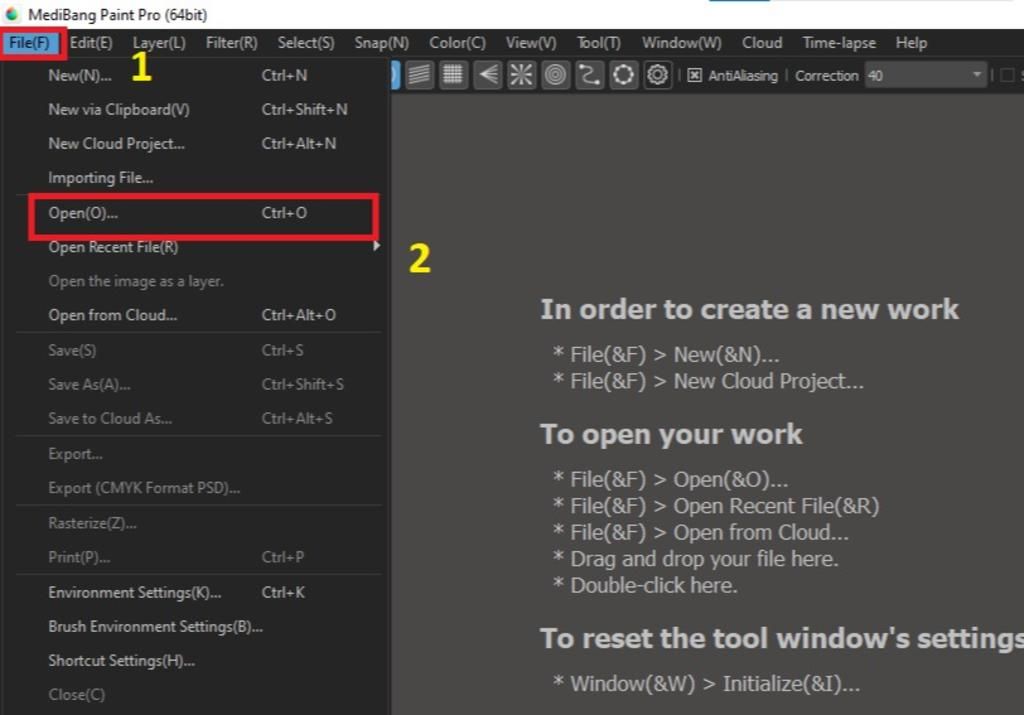Viewport: 1024px width, 715px height.
Task: Choose Environment Settings(K)... entry
Action: coord(198,593)
